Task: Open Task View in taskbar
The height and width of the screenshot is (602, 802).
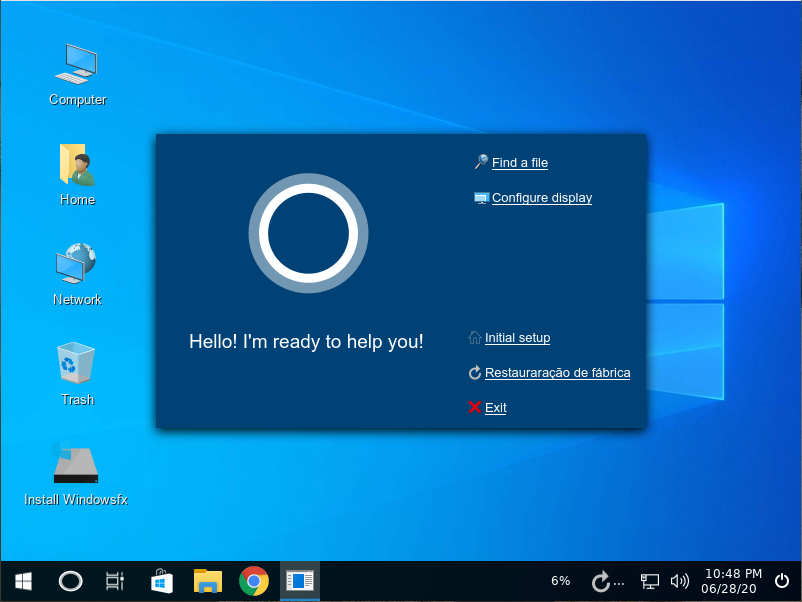Action: (x=115, y=581)
